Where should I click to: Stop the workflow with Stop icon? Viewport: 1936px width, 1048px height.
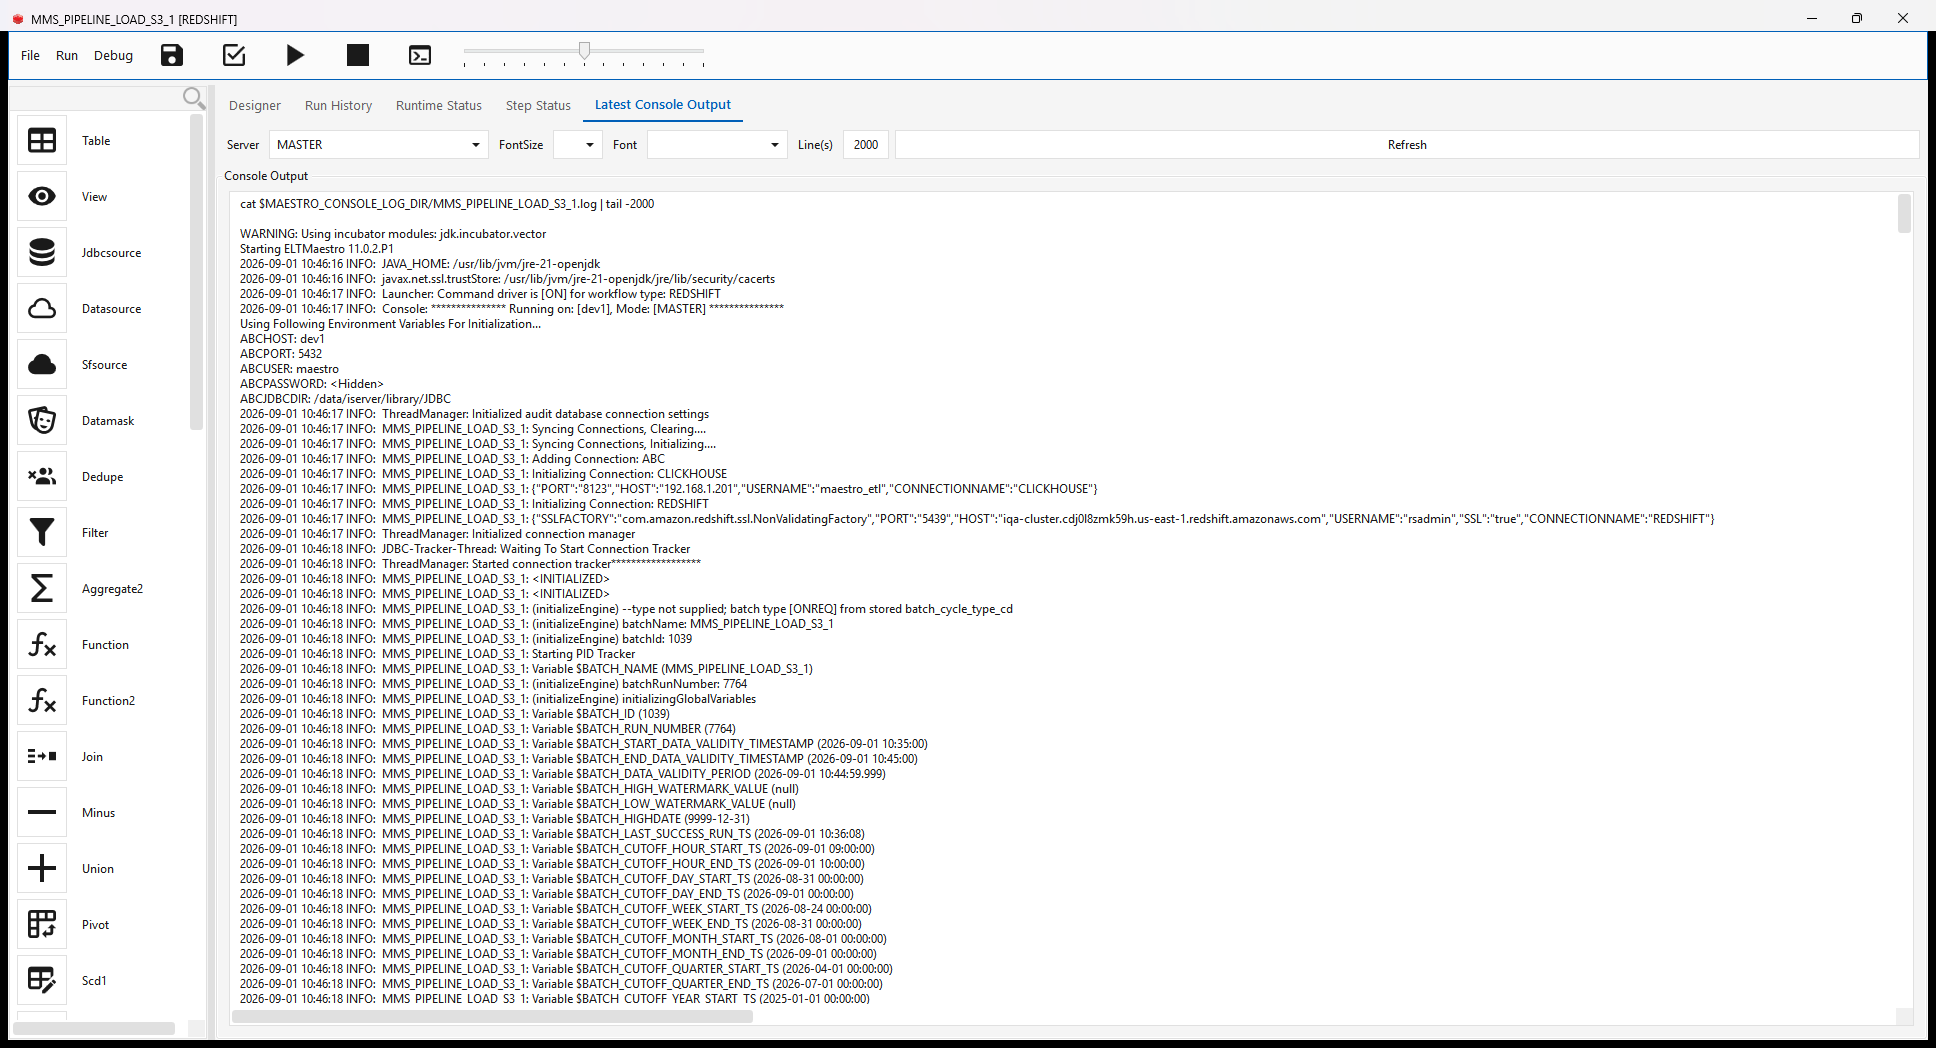358,55
